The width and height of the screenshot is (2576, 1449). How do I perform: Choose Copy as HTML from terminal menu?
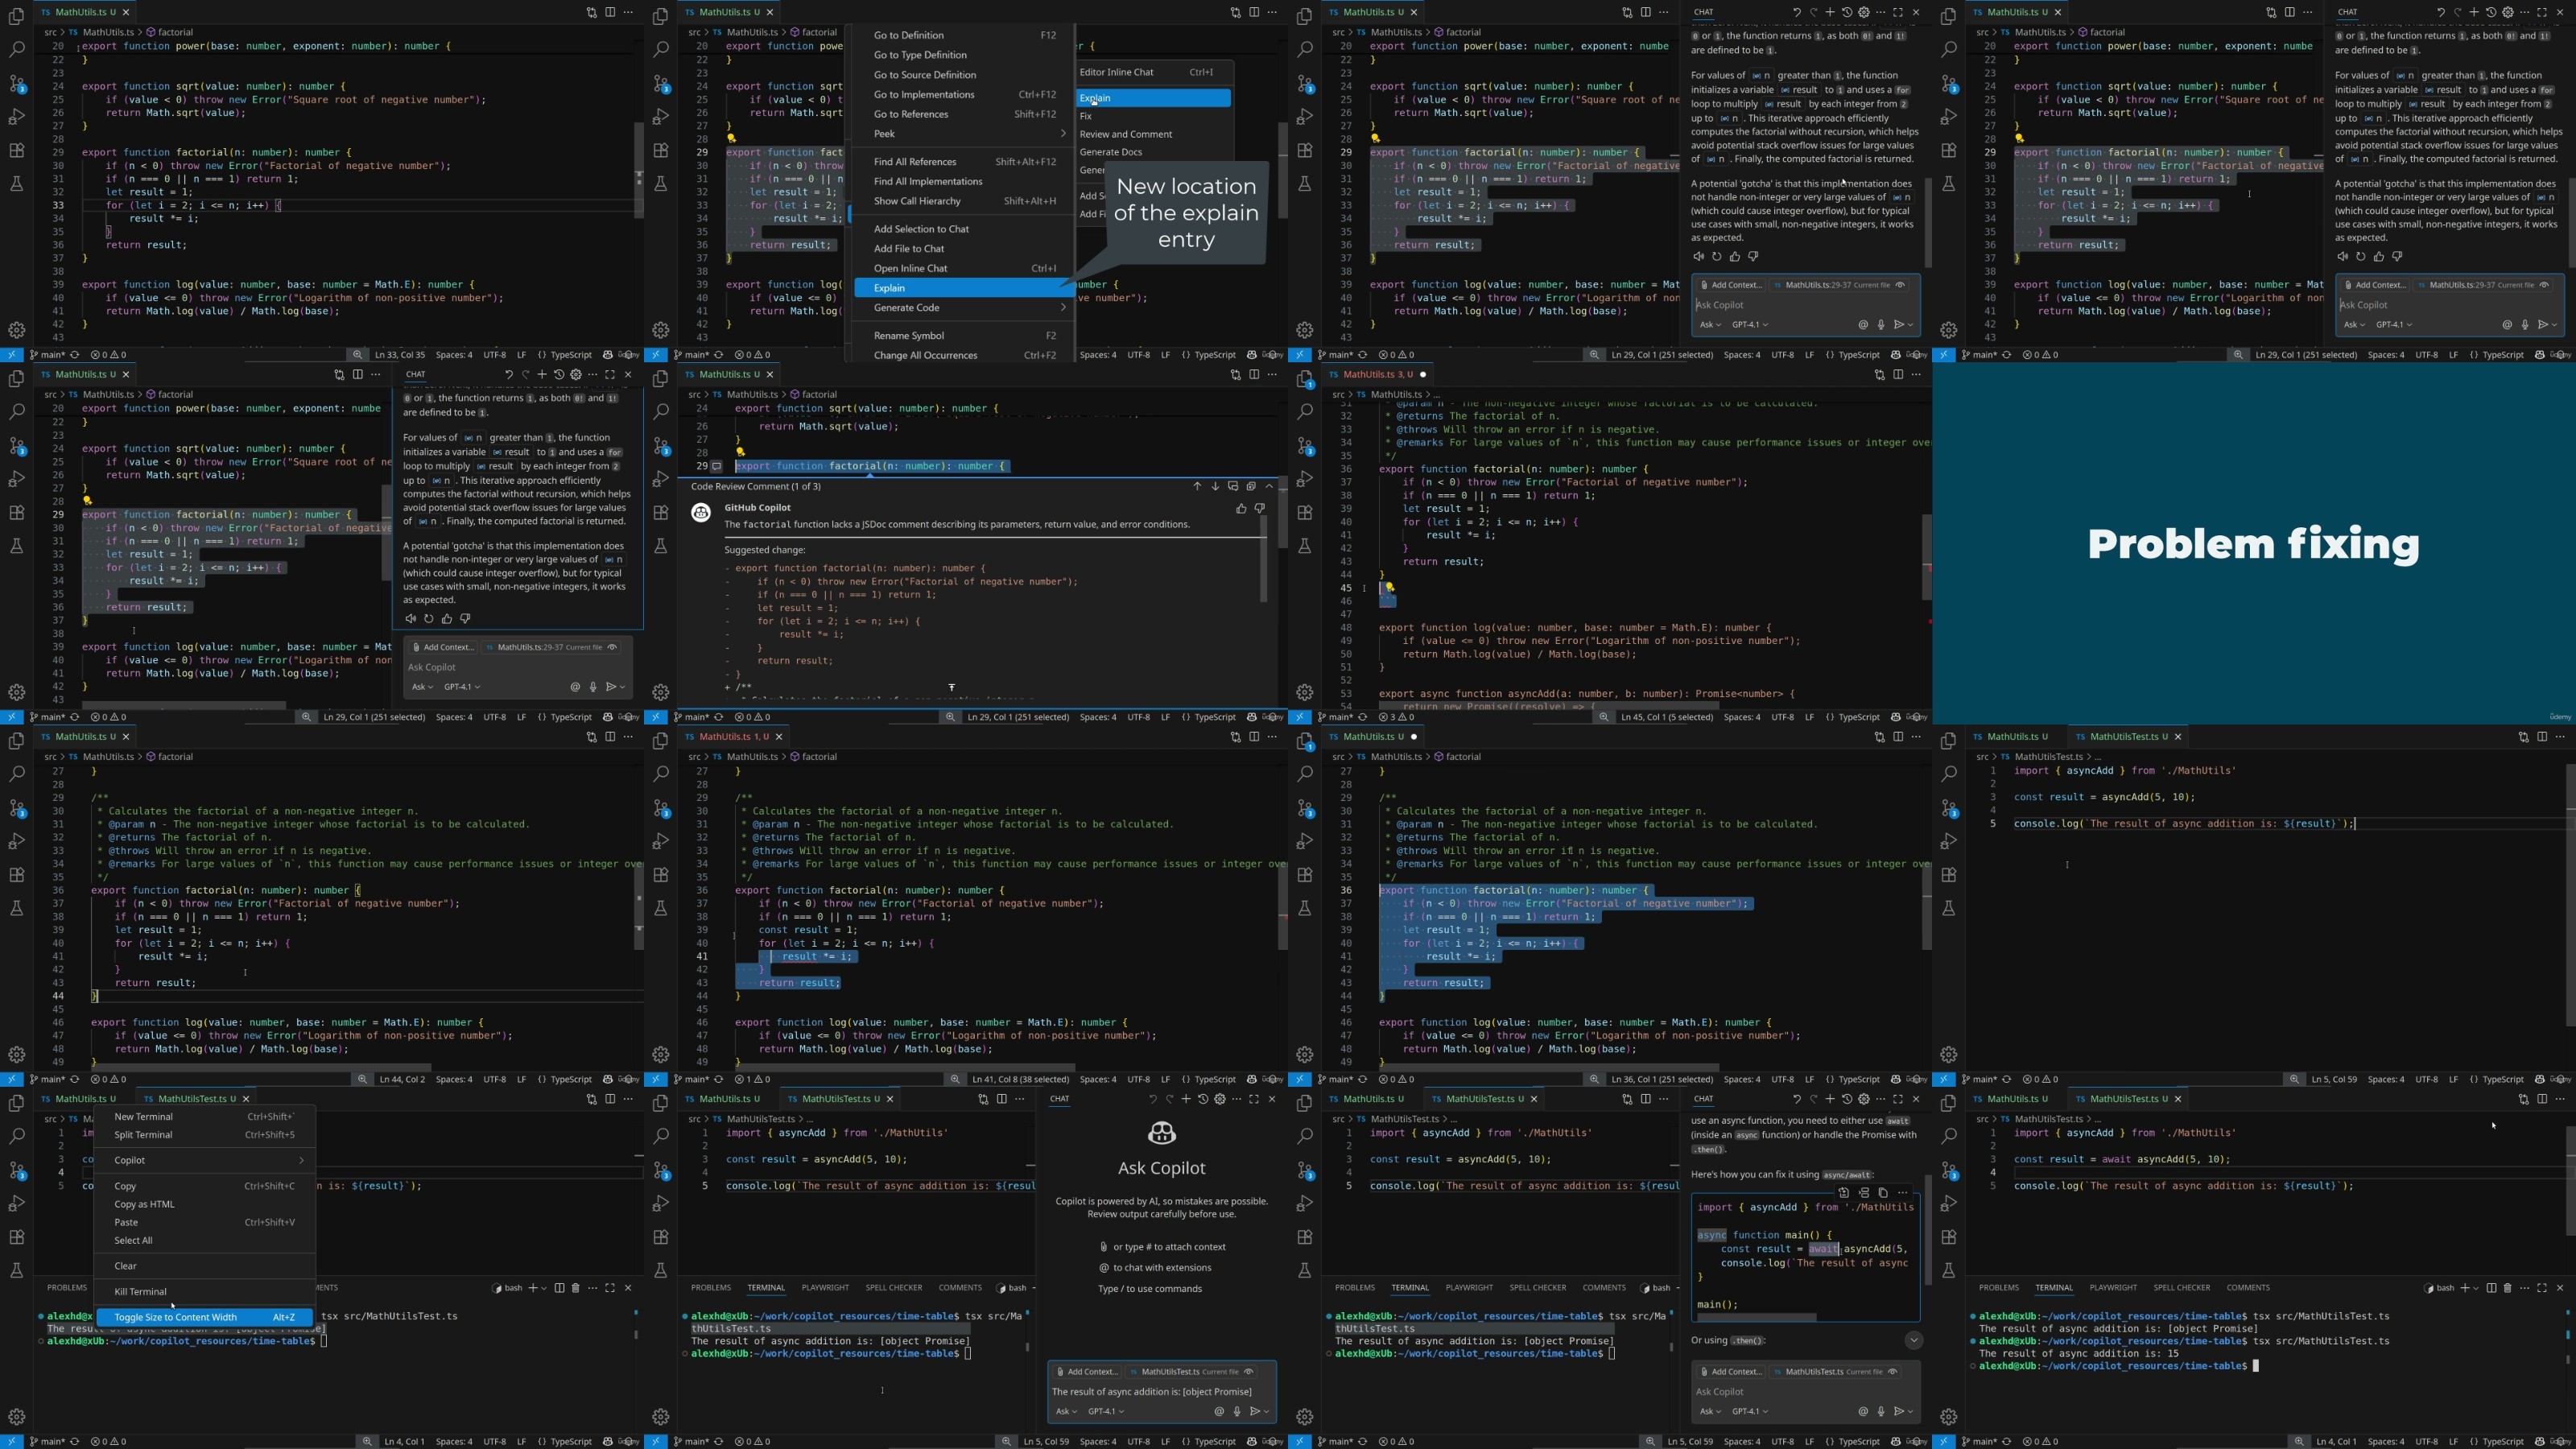click(204, 1204)
